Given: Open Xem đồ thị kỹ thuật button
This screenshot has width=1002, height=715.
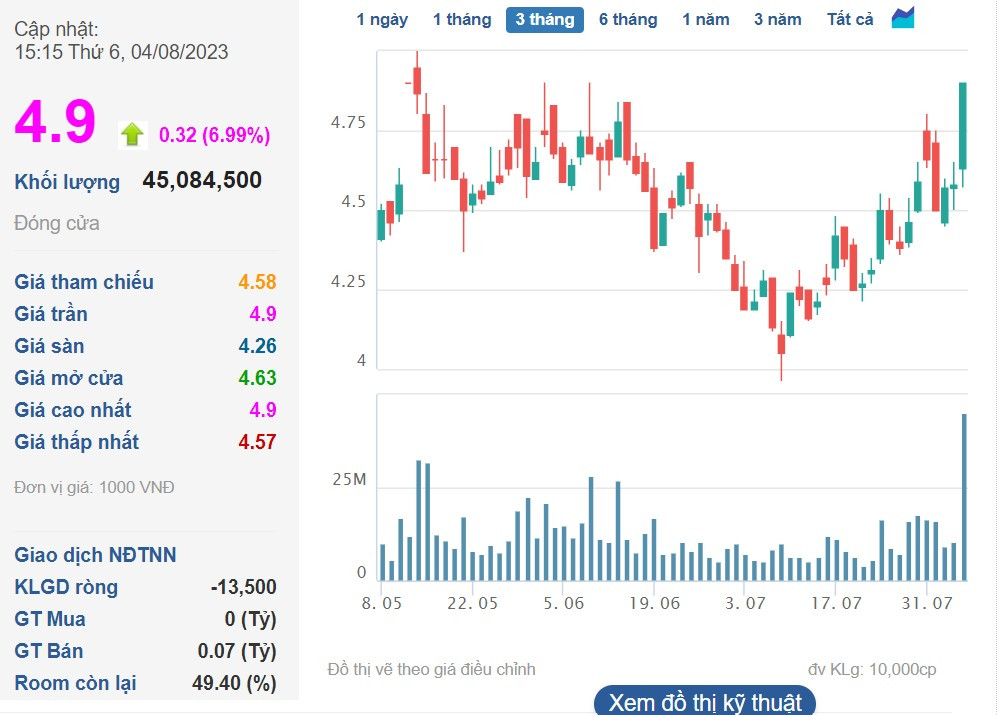Looking at the screenshot, I should pos(705,702).
